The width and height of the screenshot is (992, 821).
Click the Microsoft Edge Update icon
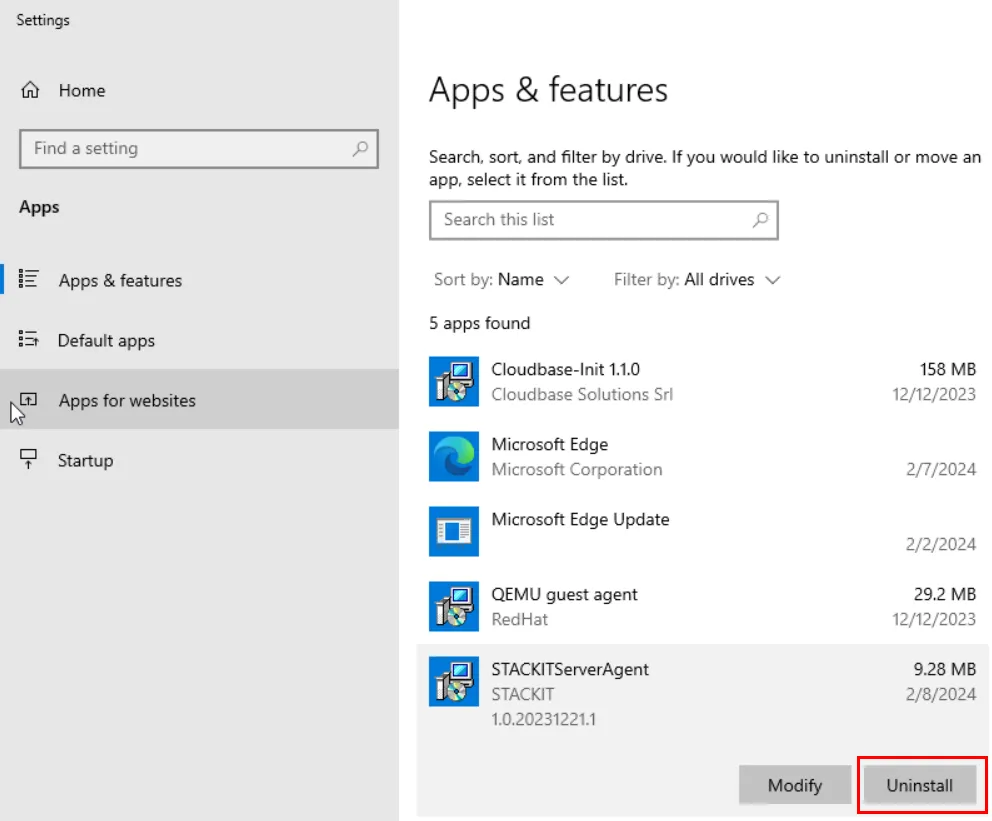(x=454, y=531)
